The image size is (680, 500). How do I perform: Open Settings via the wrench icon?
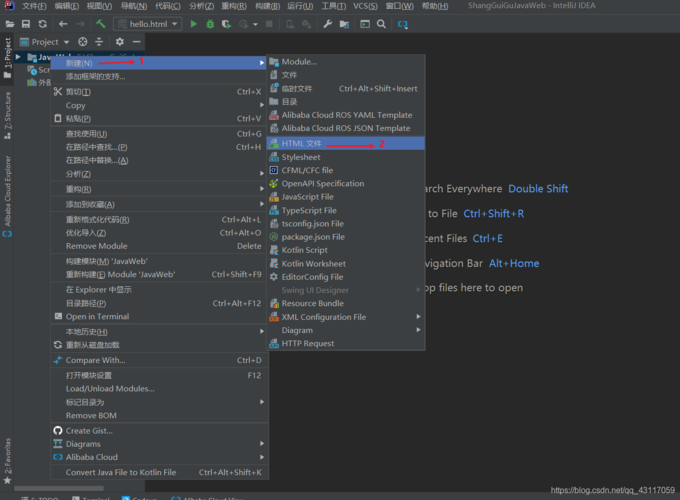(x=327, y=24)
